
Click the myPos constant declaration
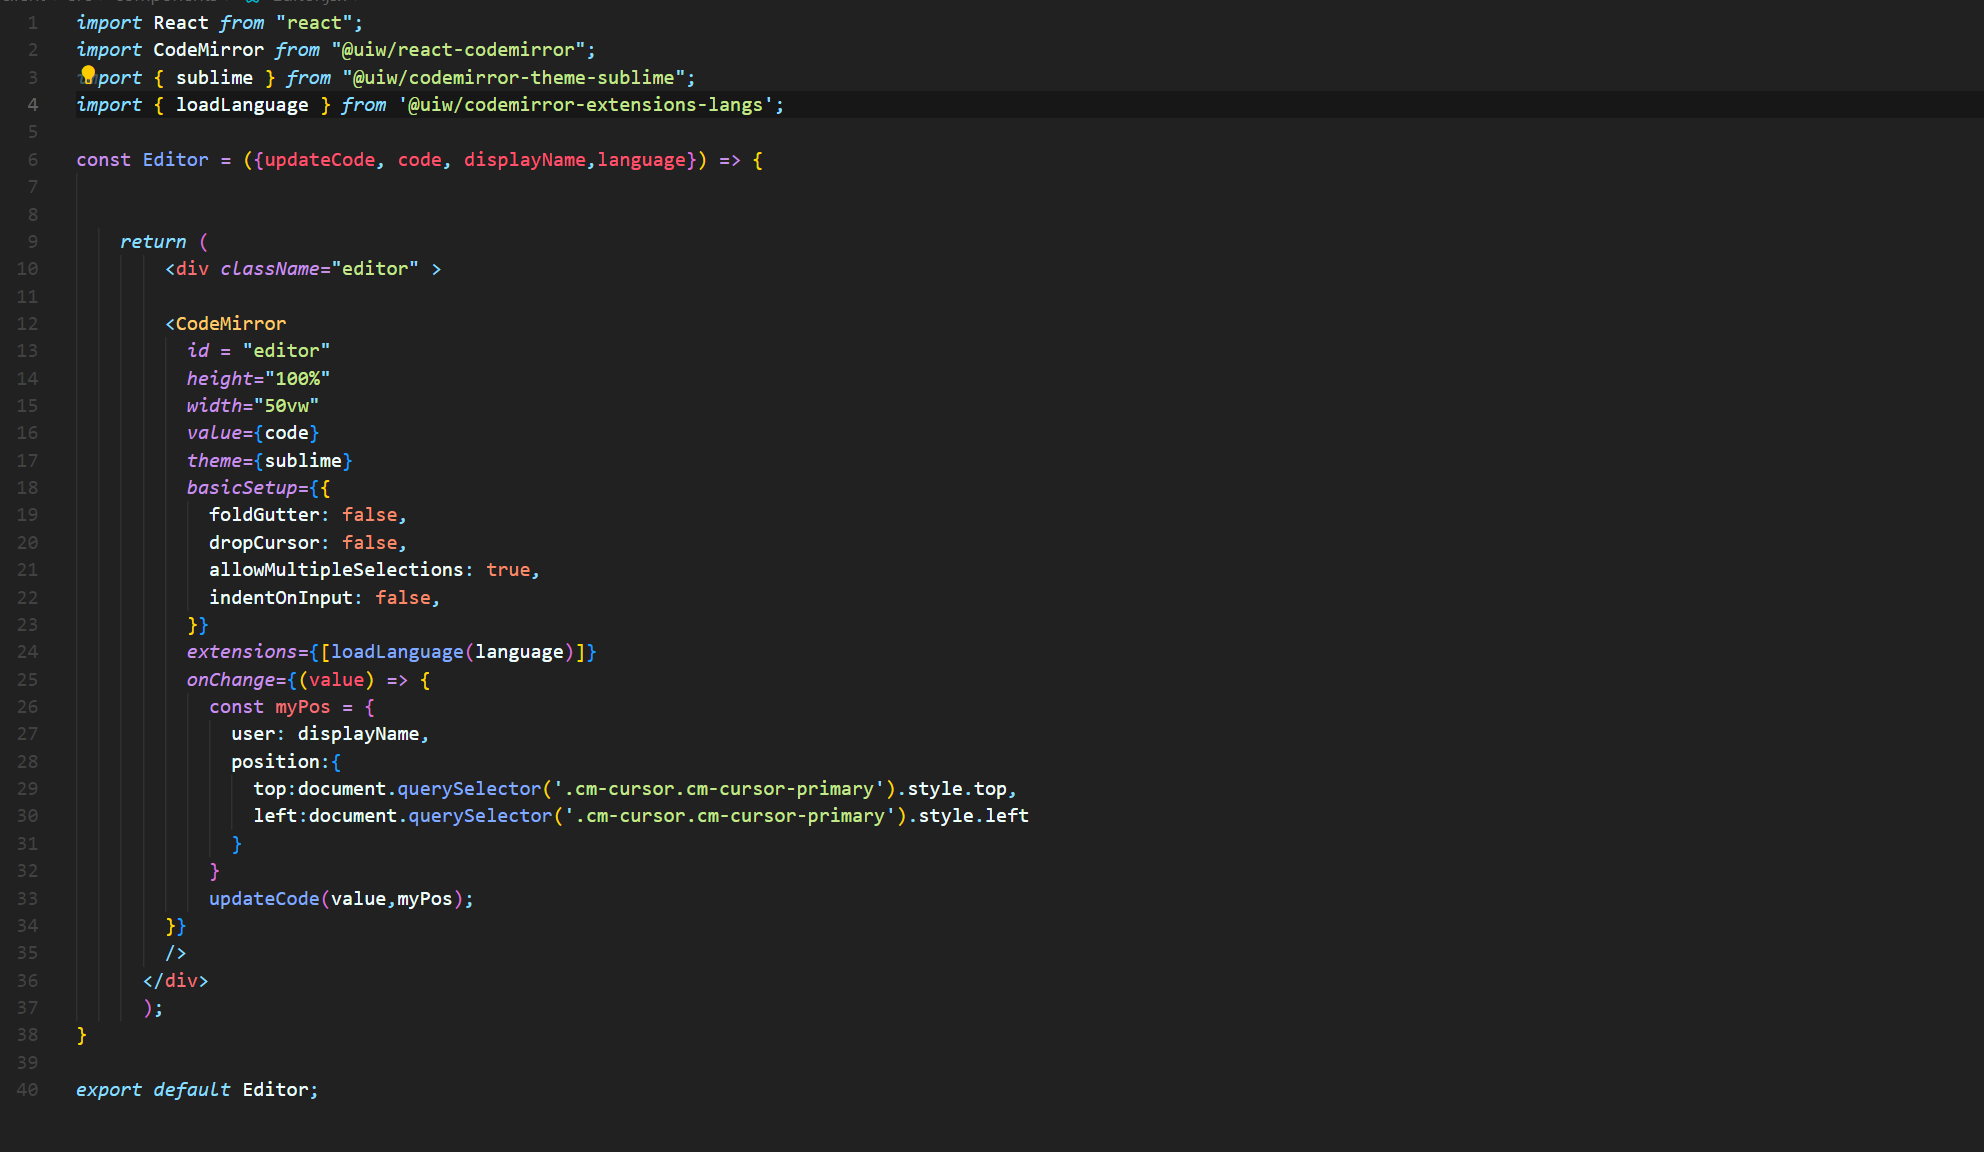click(x=302, y=707)
